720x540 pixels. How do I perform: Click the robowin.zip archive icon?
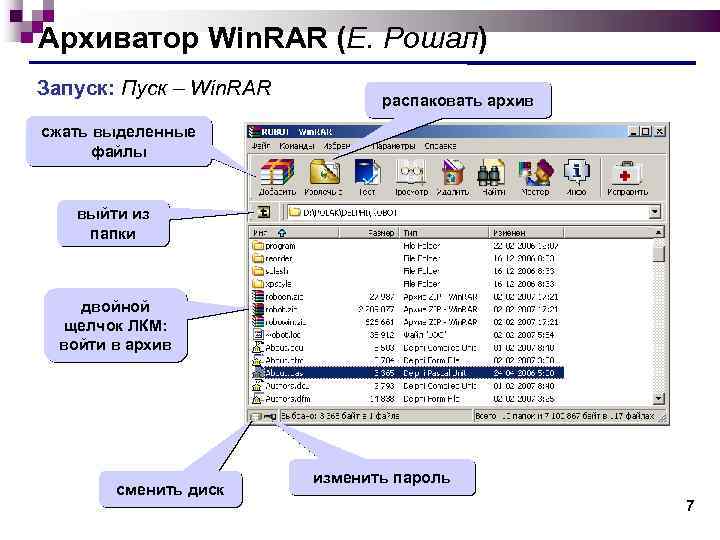click(x=258, y=322)
